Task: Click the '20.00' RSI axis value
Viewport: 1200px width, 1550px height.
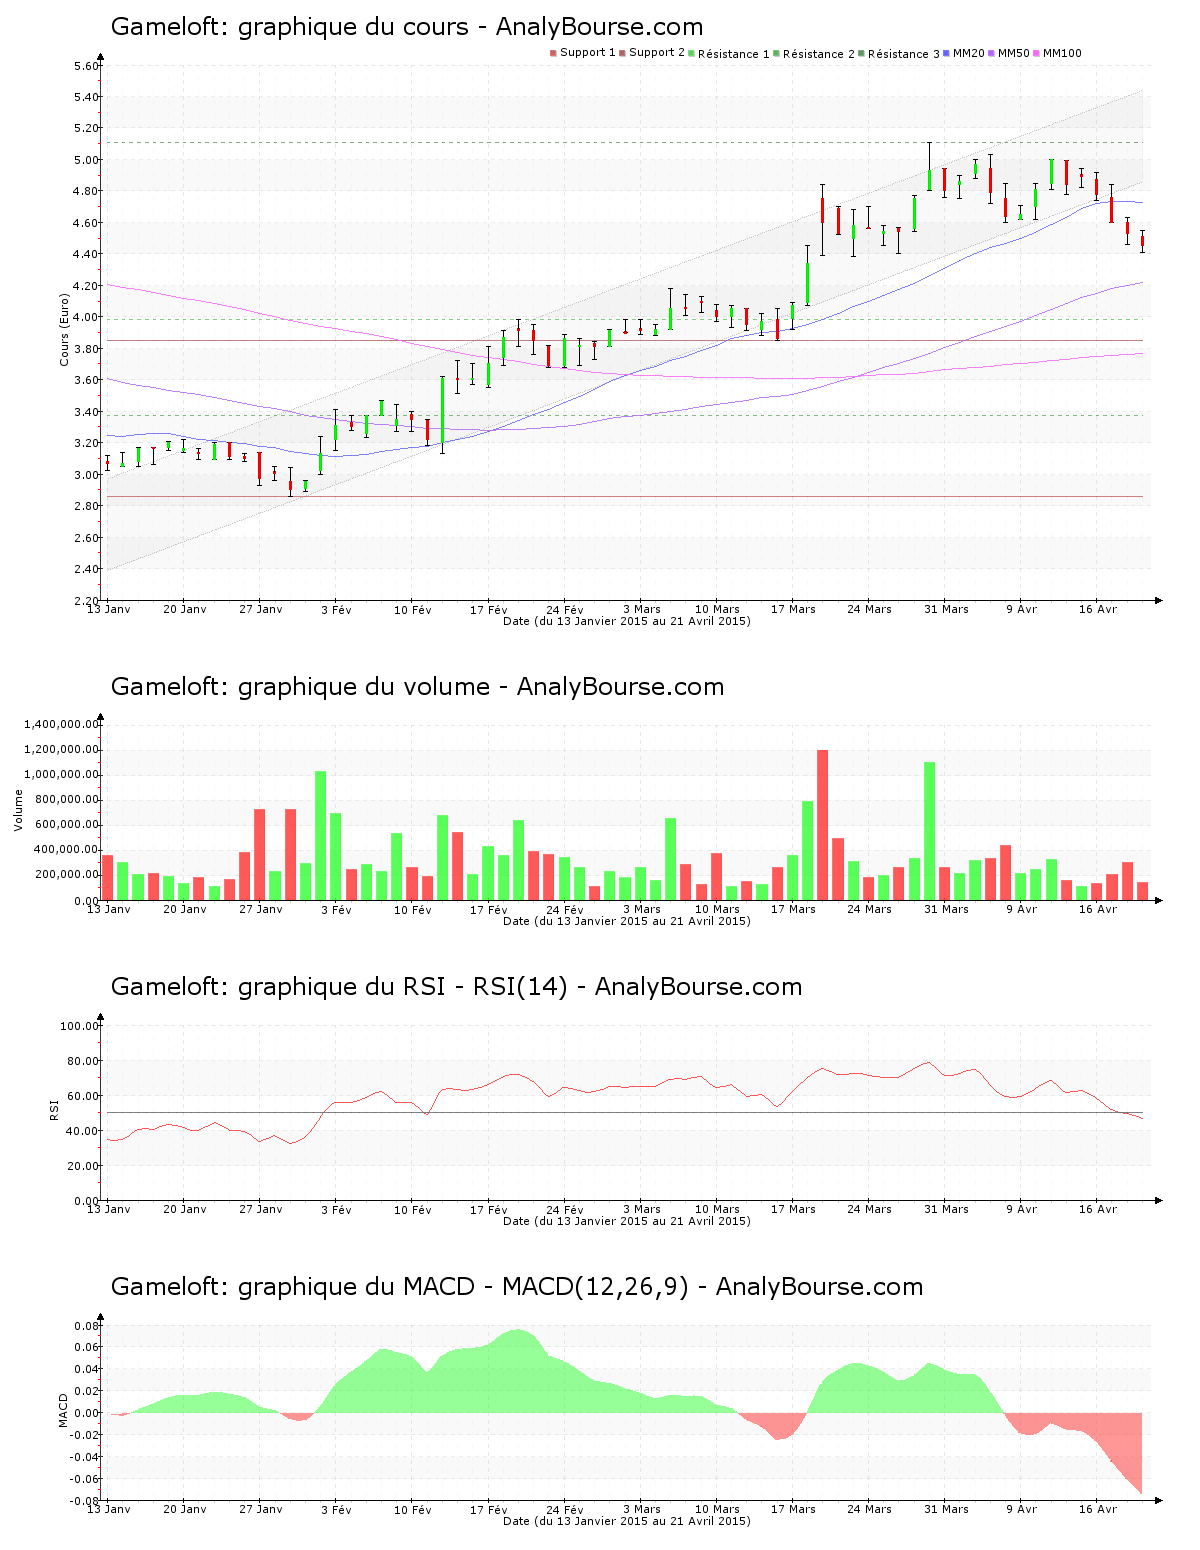Action: [83, 1166]
